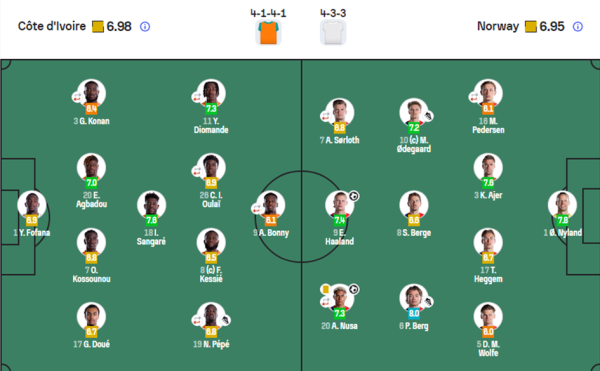This screenshot has height=371, width=600.
Task: Select the orange Côte d'Ivoire jersey icon
Action: click(268, 33)
